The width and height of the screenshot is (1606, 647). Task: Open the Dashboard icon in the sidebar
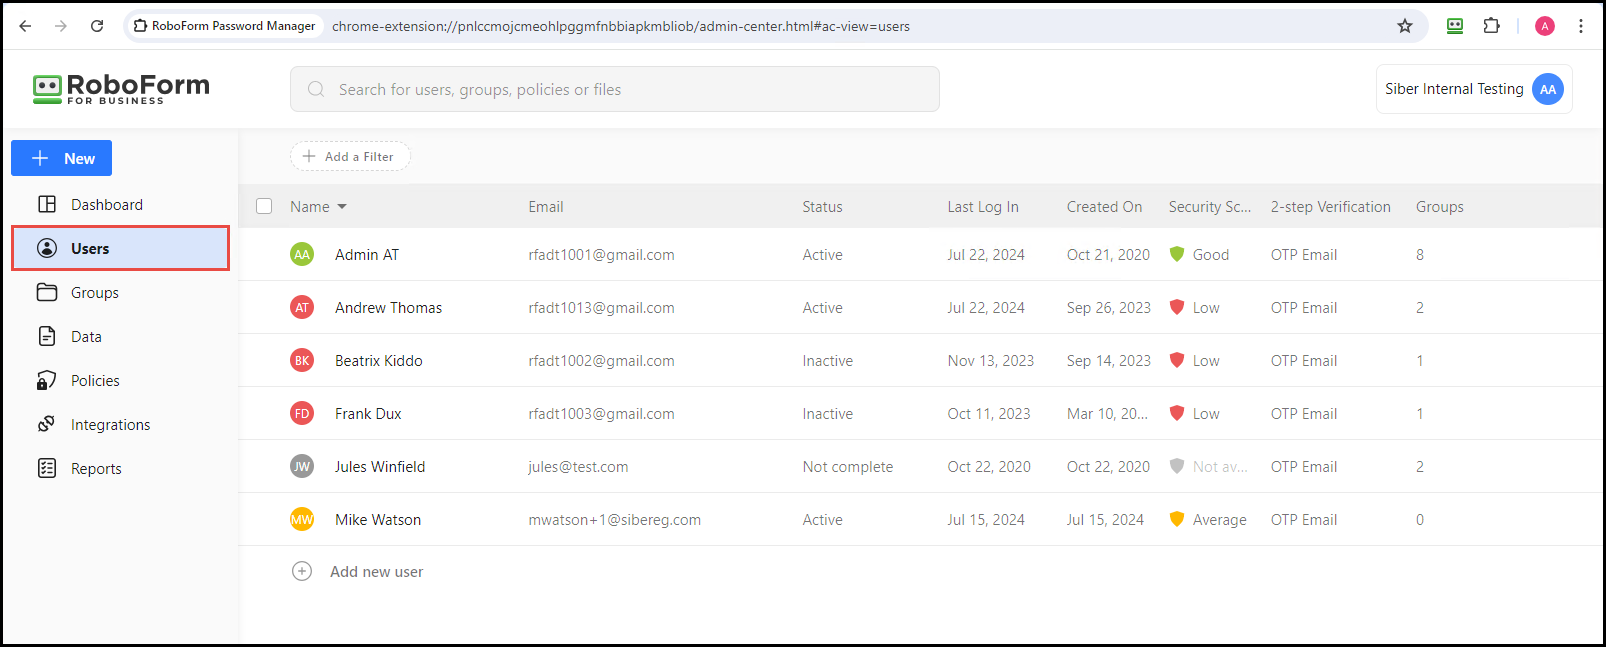(47, 205)
